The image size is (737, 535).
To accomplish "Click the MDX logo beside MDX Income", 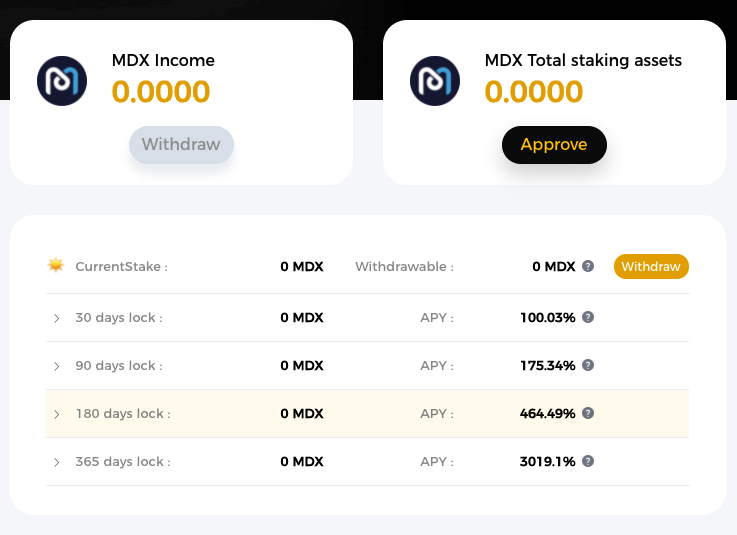I will point(62,81).
